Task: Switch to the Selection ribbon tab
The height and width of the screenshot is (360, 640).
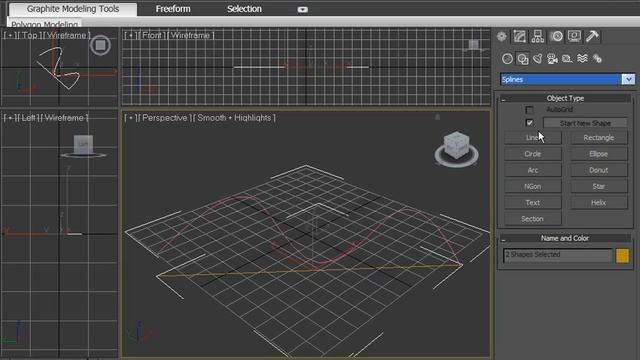Action: [244, 9]
